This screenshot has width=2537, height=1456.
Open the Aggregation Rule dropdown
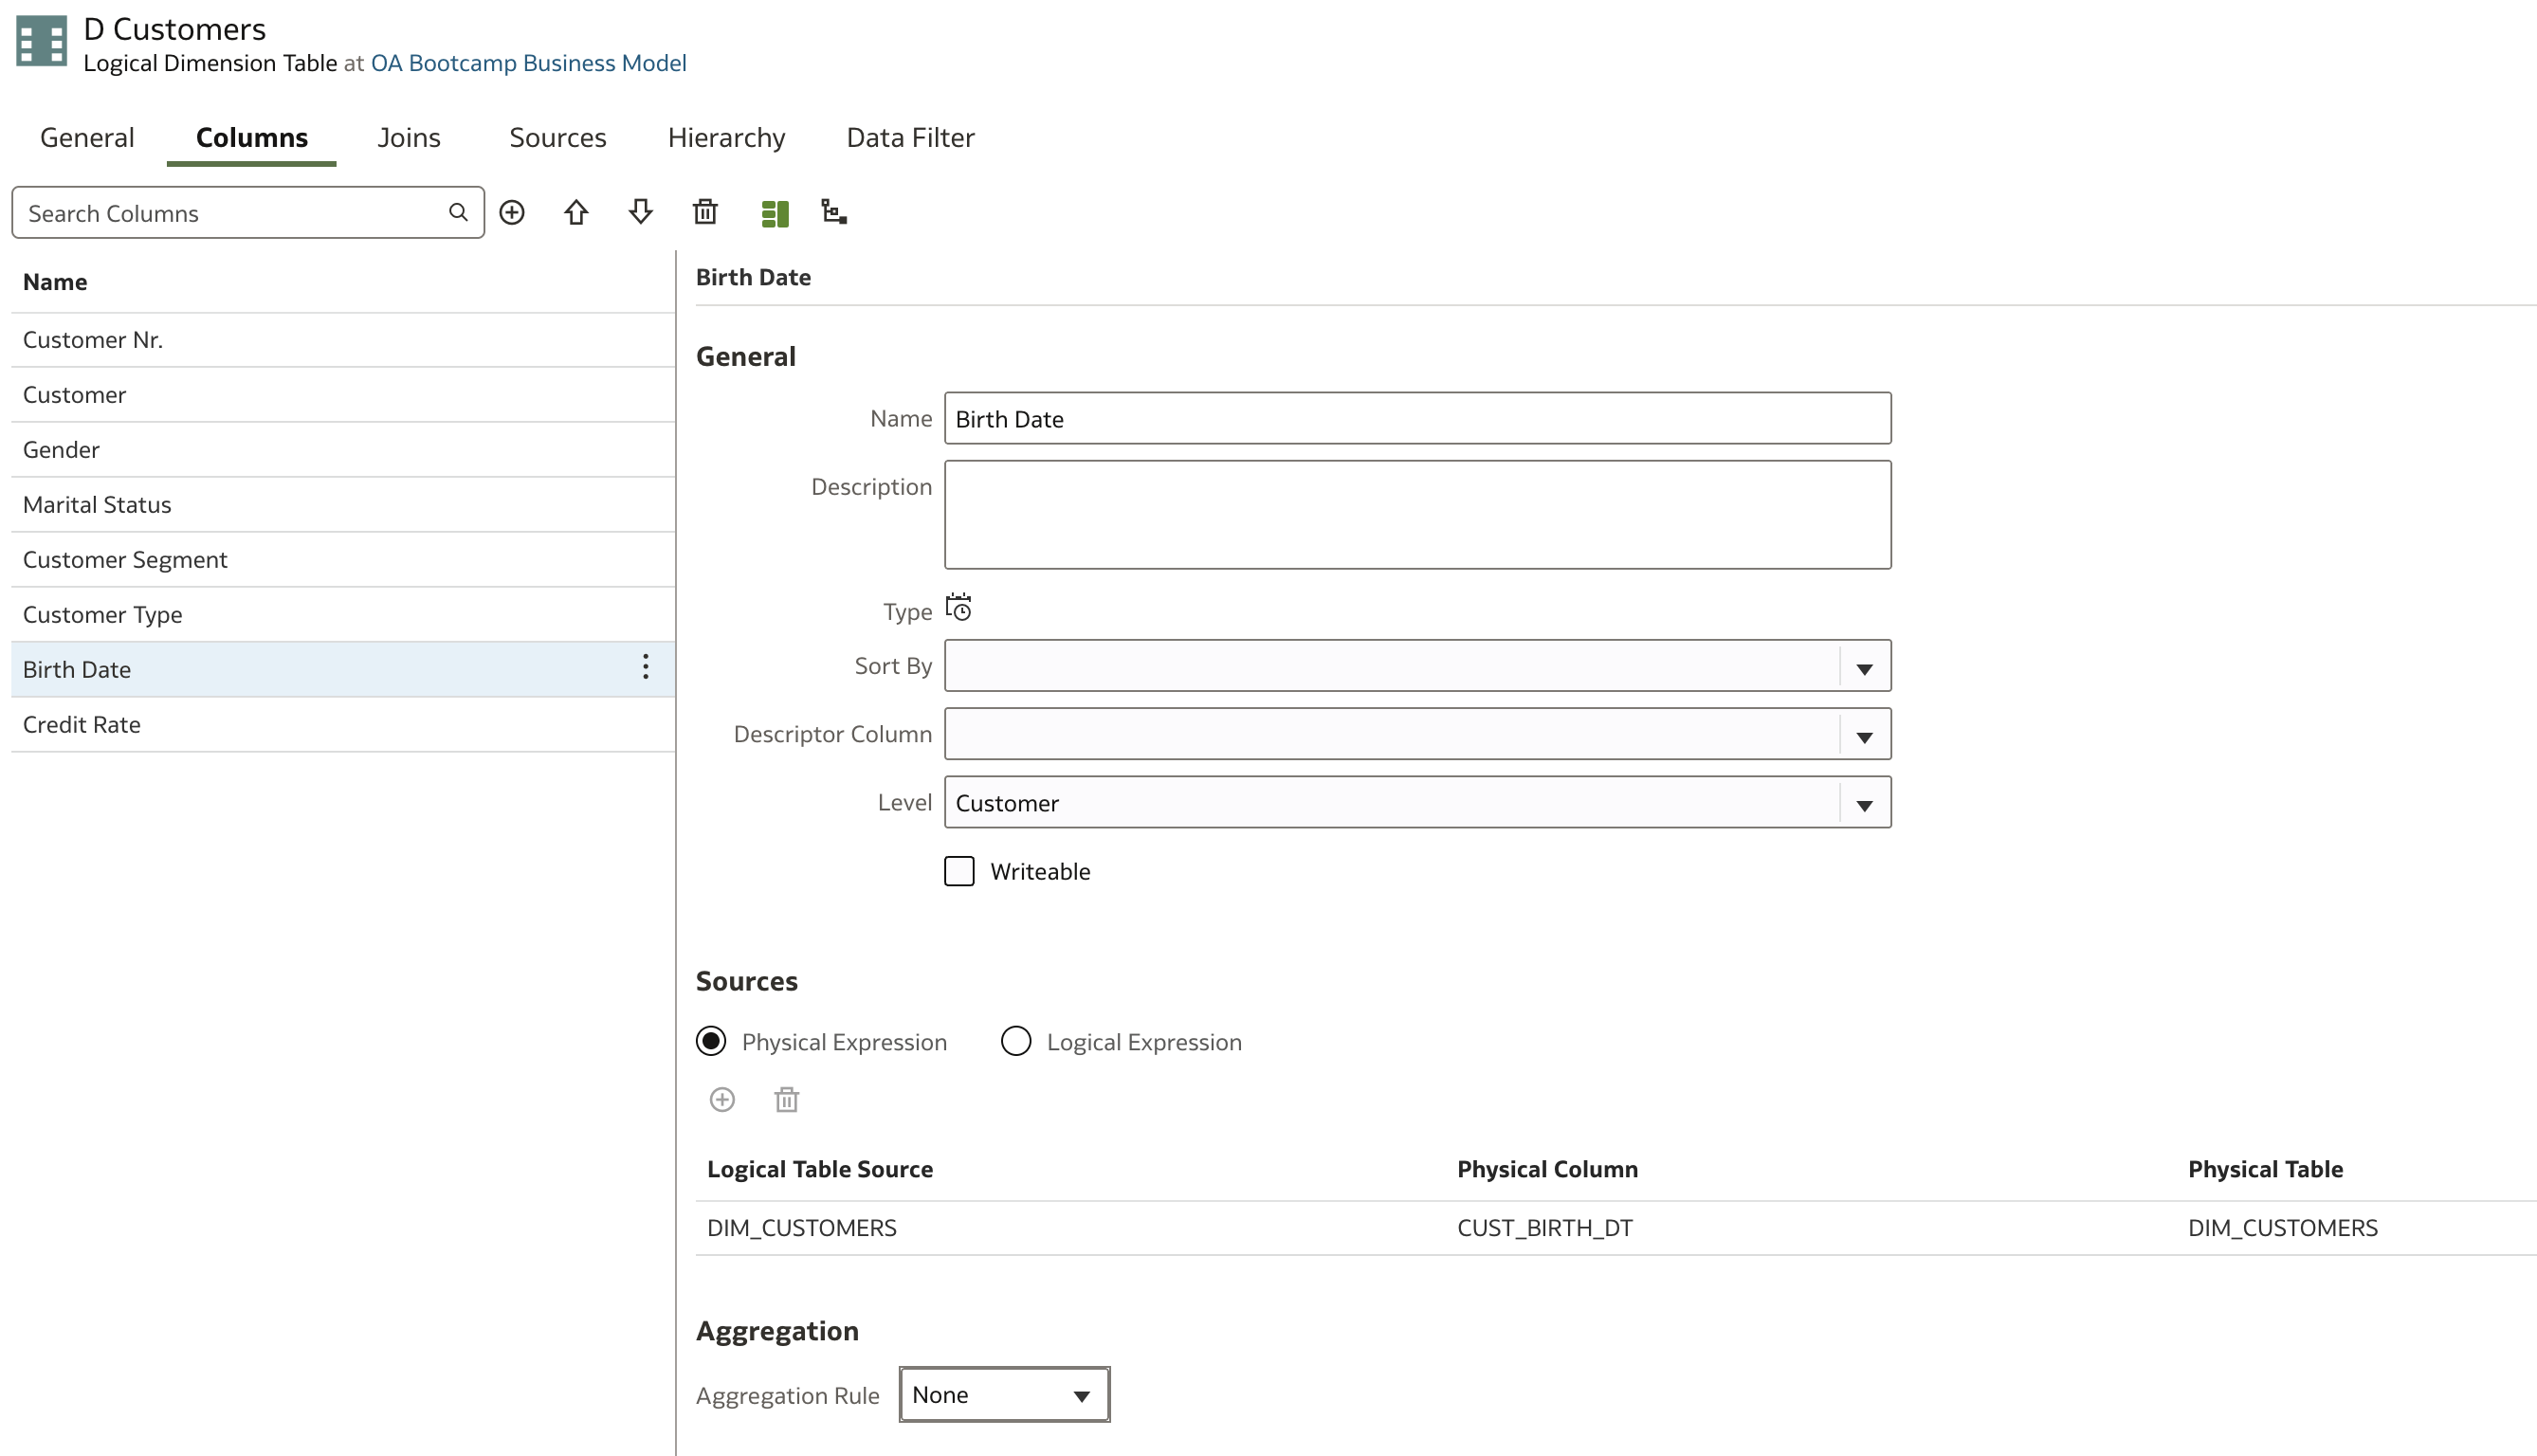(x=1004, y=1394)
